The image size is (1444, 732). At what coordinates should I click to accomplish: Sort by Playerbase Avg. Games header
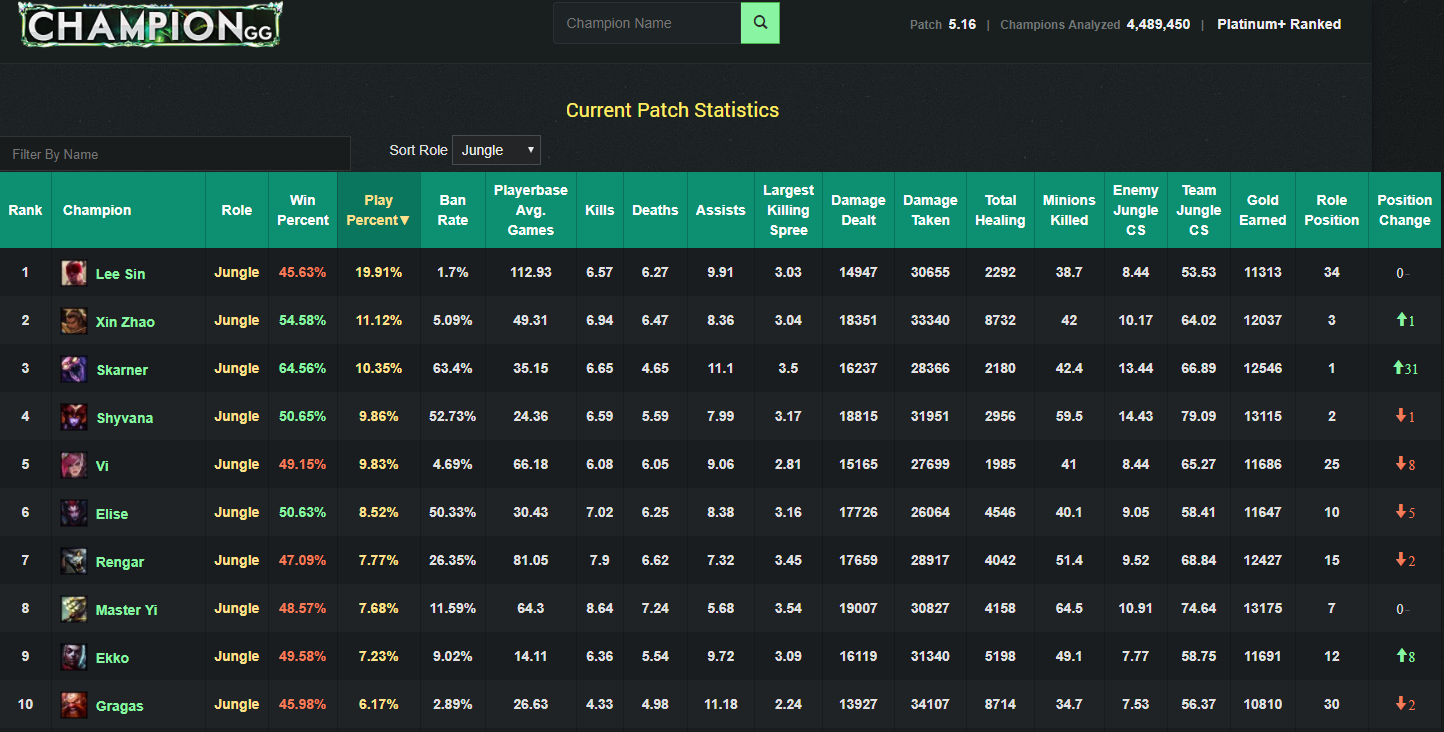click(531, 210)
